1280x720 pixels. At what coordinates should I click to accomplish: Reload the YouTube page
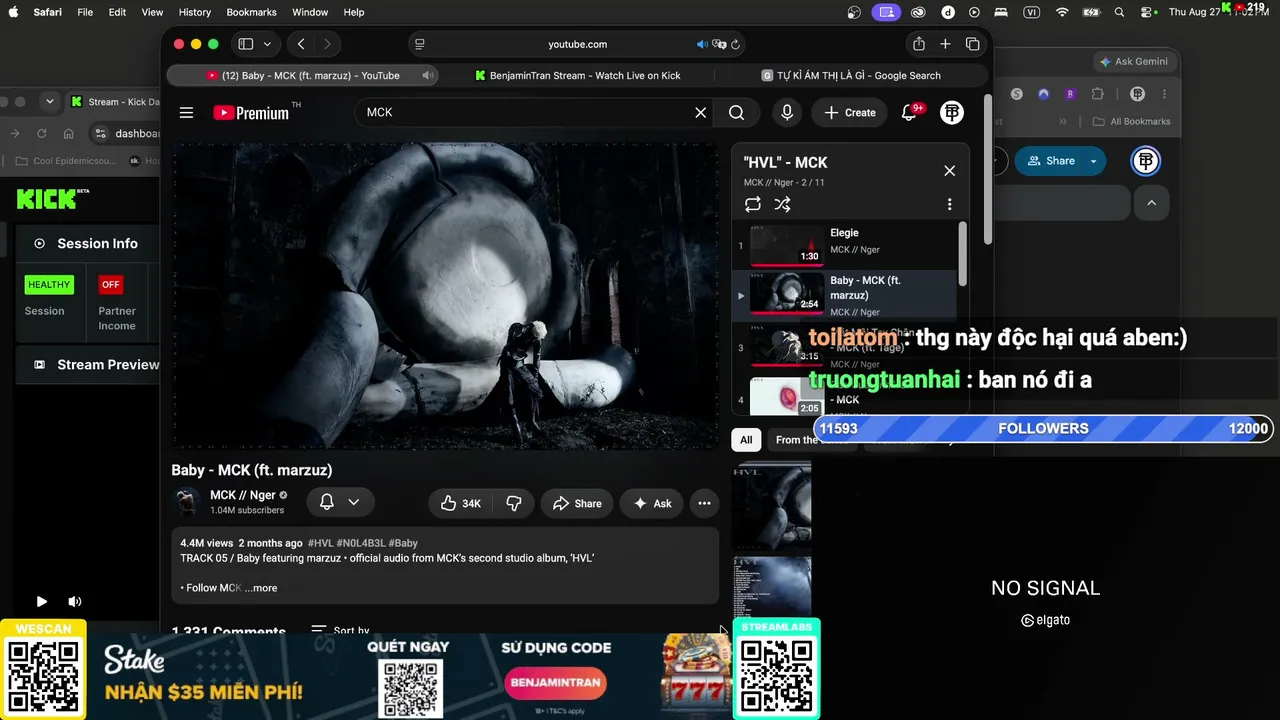[736, 44]
